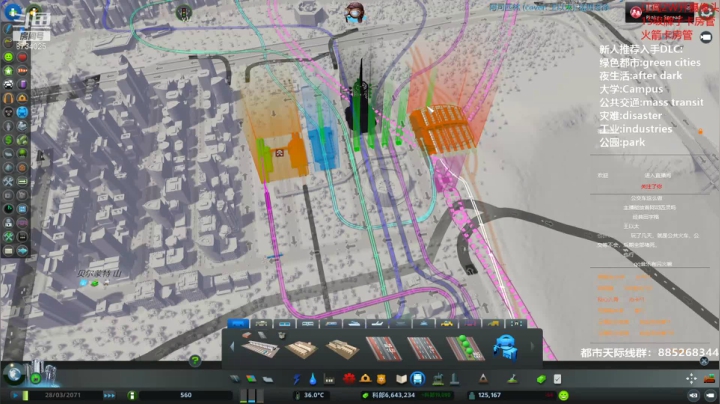The image size is (720, 404).
Task: Open the Electricity build menu
Action: (297, 379)
